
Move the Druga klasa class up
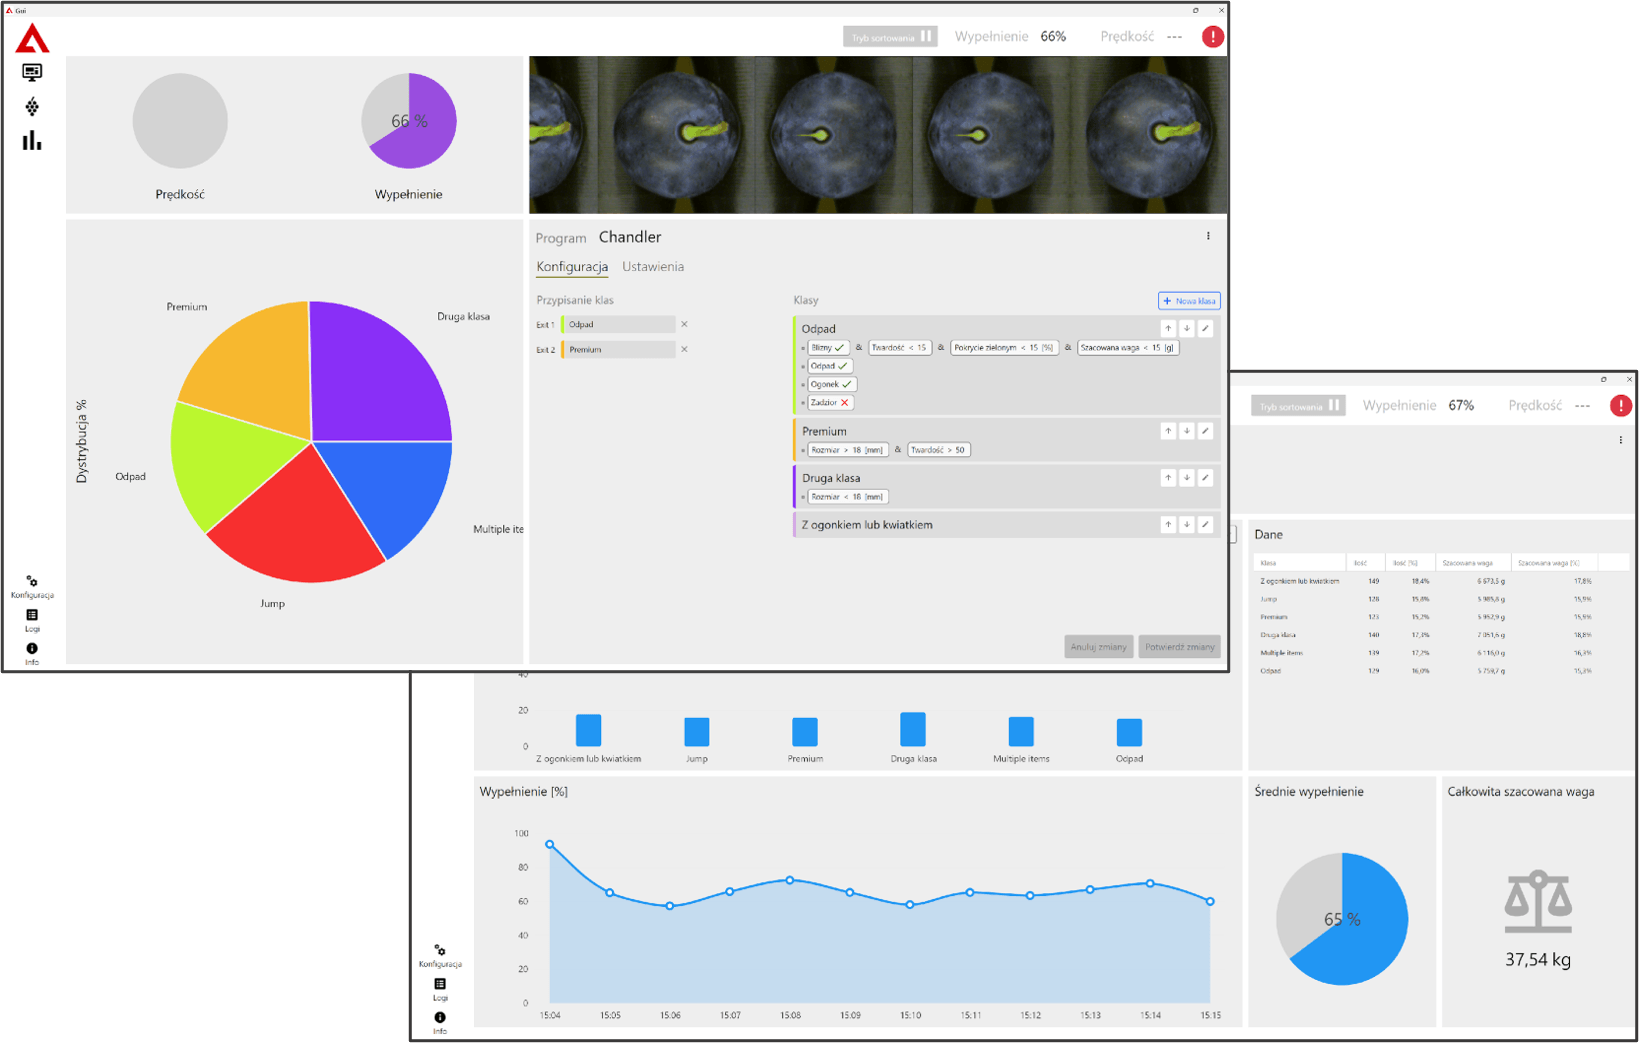pos(1167,478)
